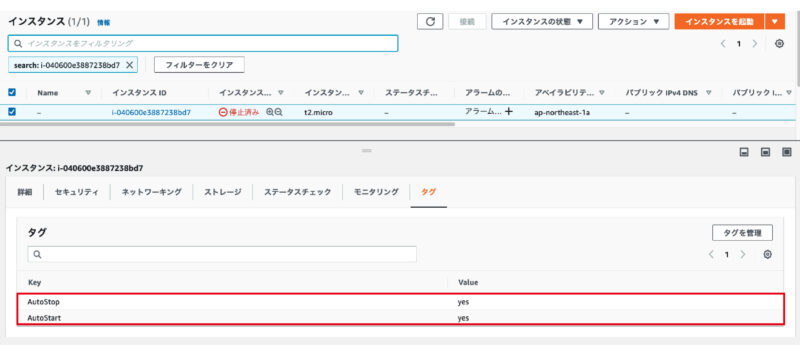Screen dimensions: 800x361
Task: Click the Value column header
Action: point(468,282)
